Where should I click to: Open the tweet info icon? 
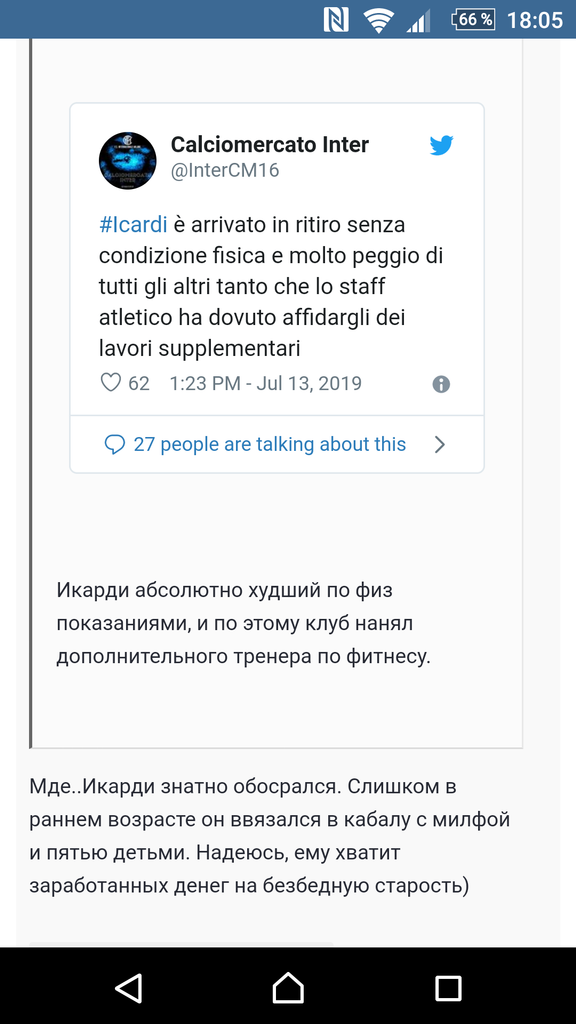(441, 383)
